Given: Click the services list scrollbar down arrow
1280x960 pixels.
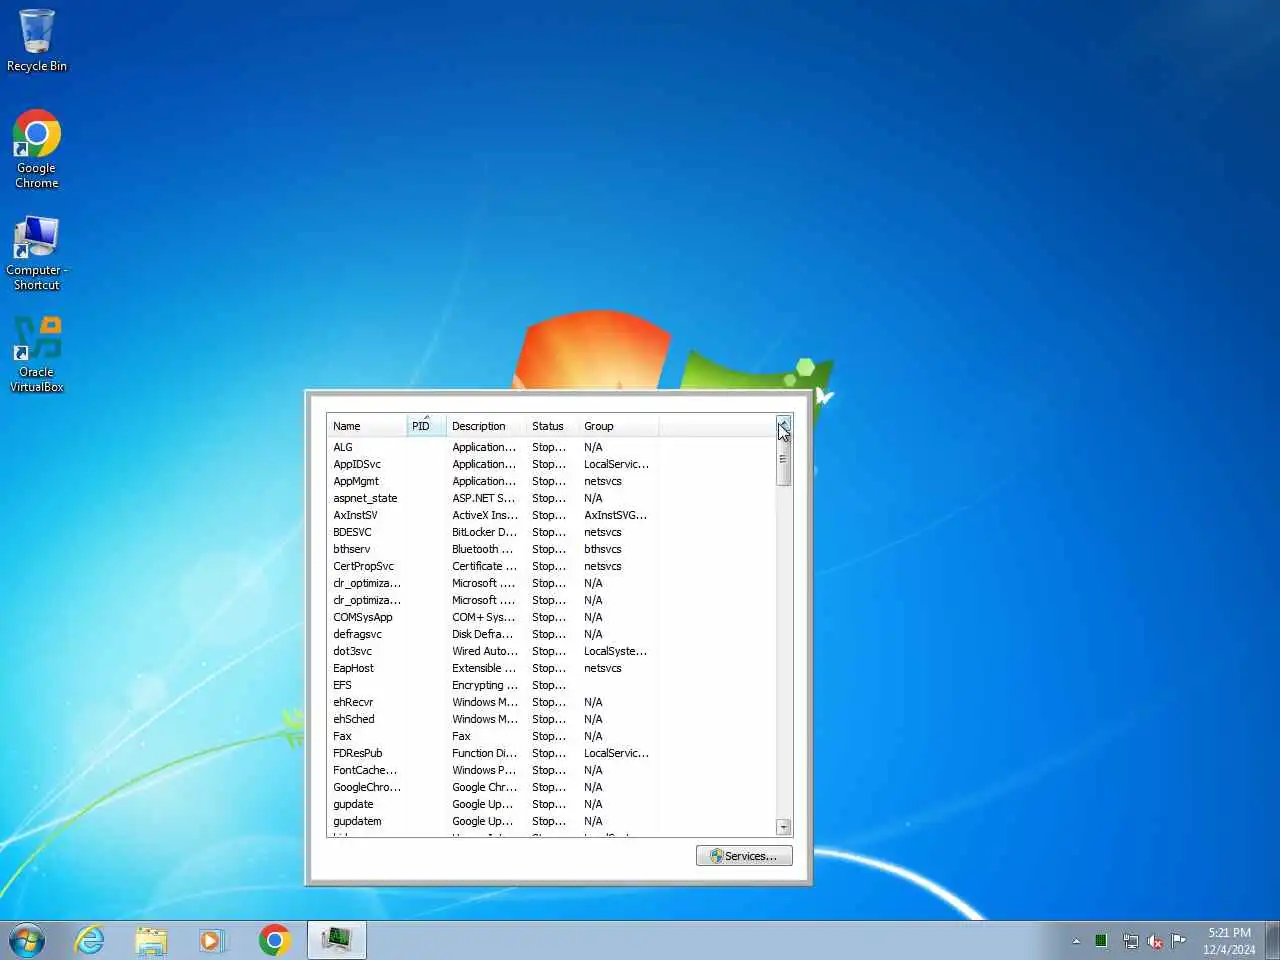Looking at the screenshot, I should [784, 828].
